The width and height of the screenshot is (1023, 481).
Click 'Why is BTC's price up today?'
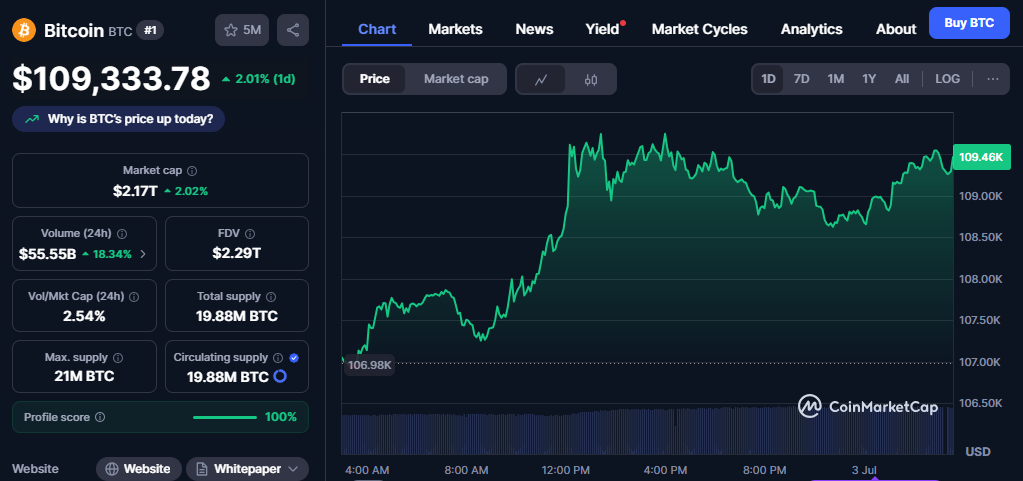tap(118, 119)
